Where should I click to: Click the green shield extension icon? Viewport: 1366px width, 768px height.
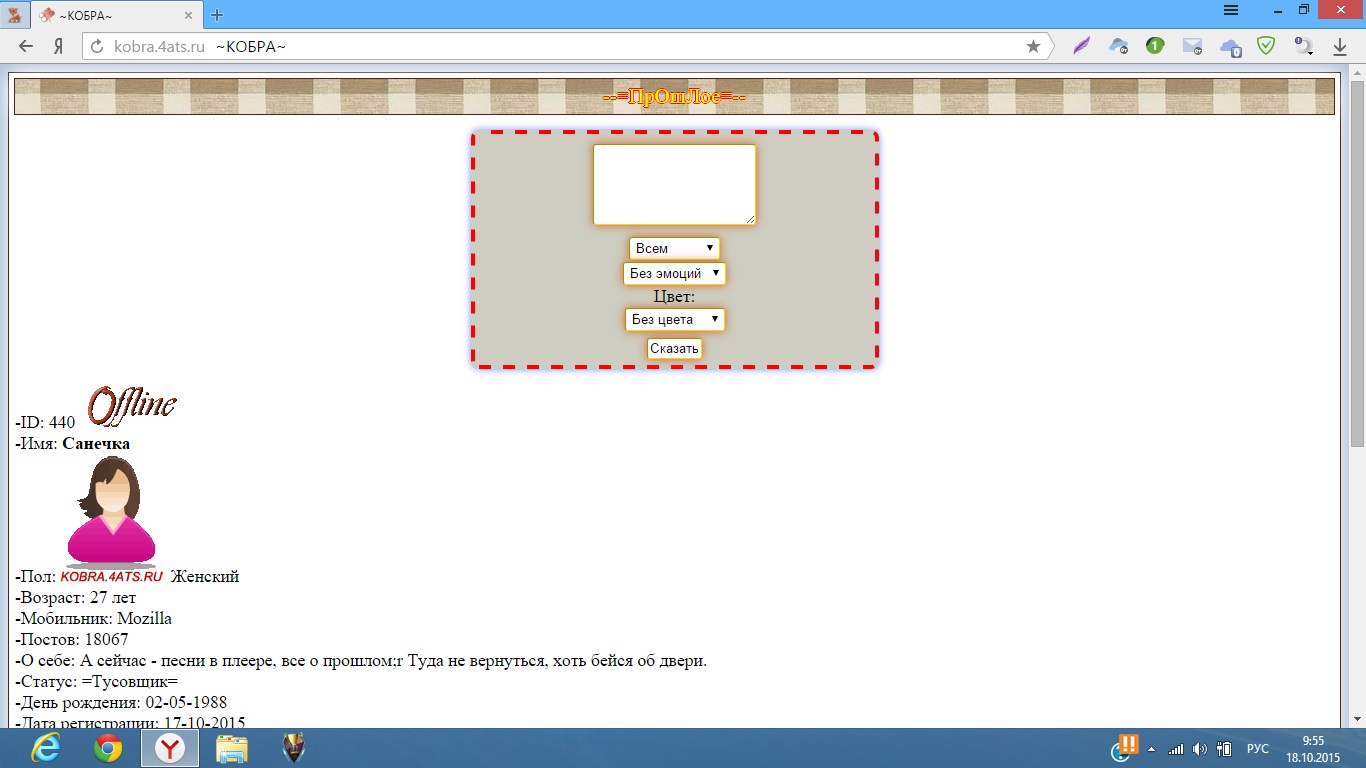point(1266,46)
